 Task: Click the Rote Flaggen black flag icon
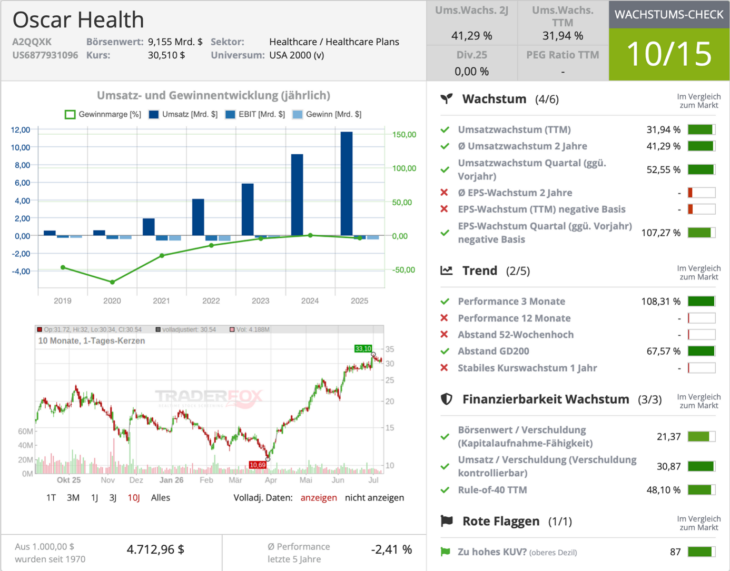click(446, 521)
